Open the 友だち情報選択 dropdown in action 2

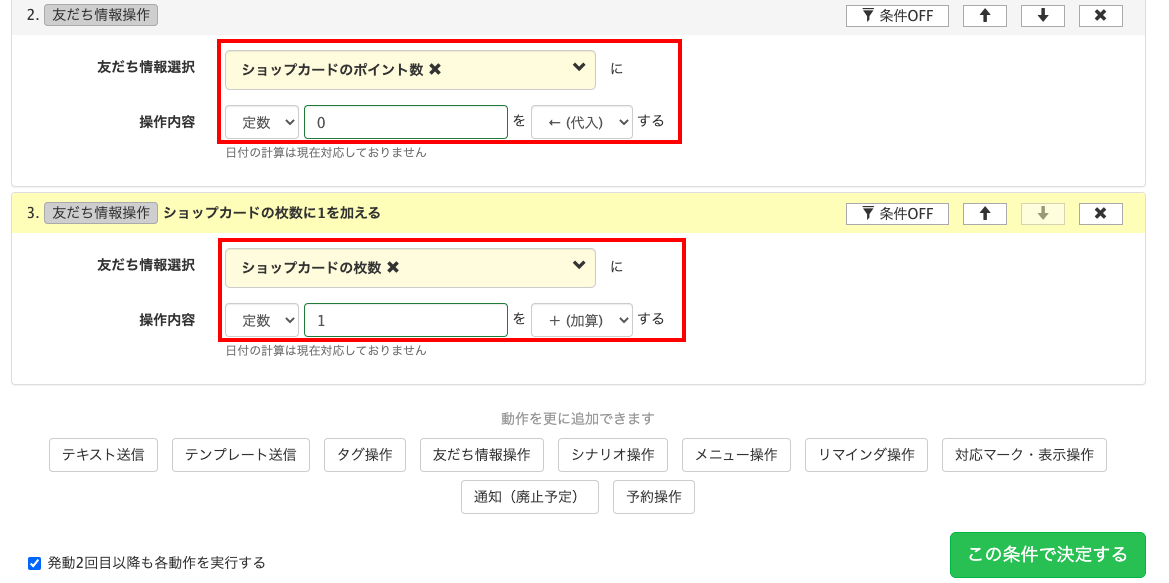tap(410, 68)
